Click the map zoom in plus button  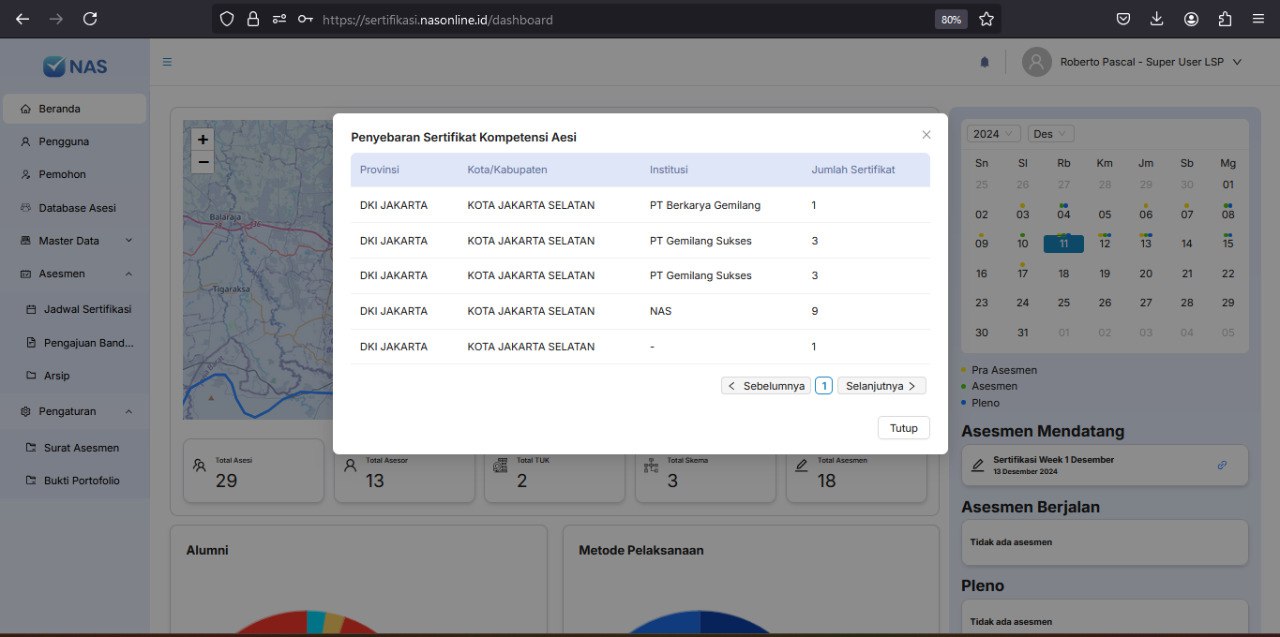(x=203, y=140)
